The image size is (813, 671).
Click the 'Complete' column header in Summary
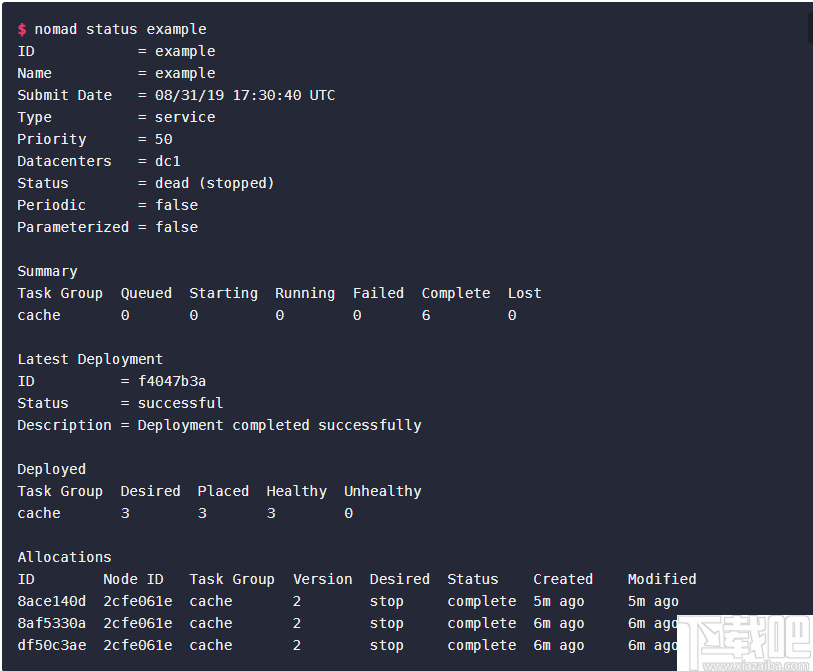(456, 293)
